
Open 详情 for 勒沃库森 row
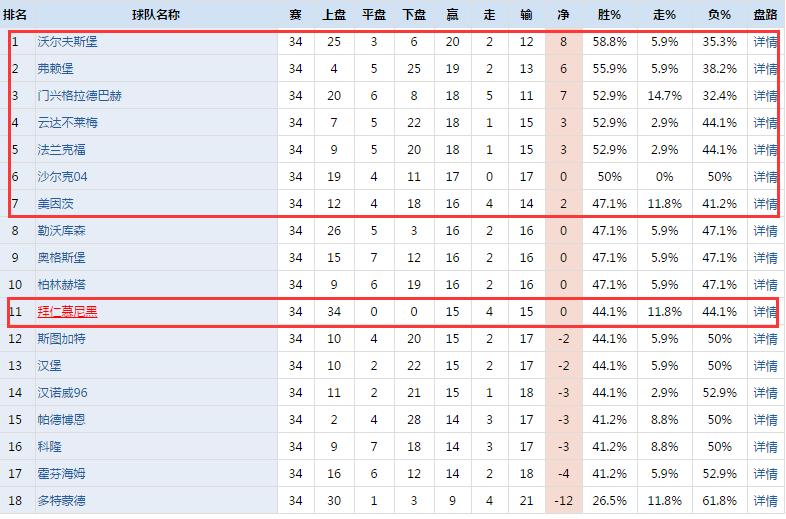[765, 231]
